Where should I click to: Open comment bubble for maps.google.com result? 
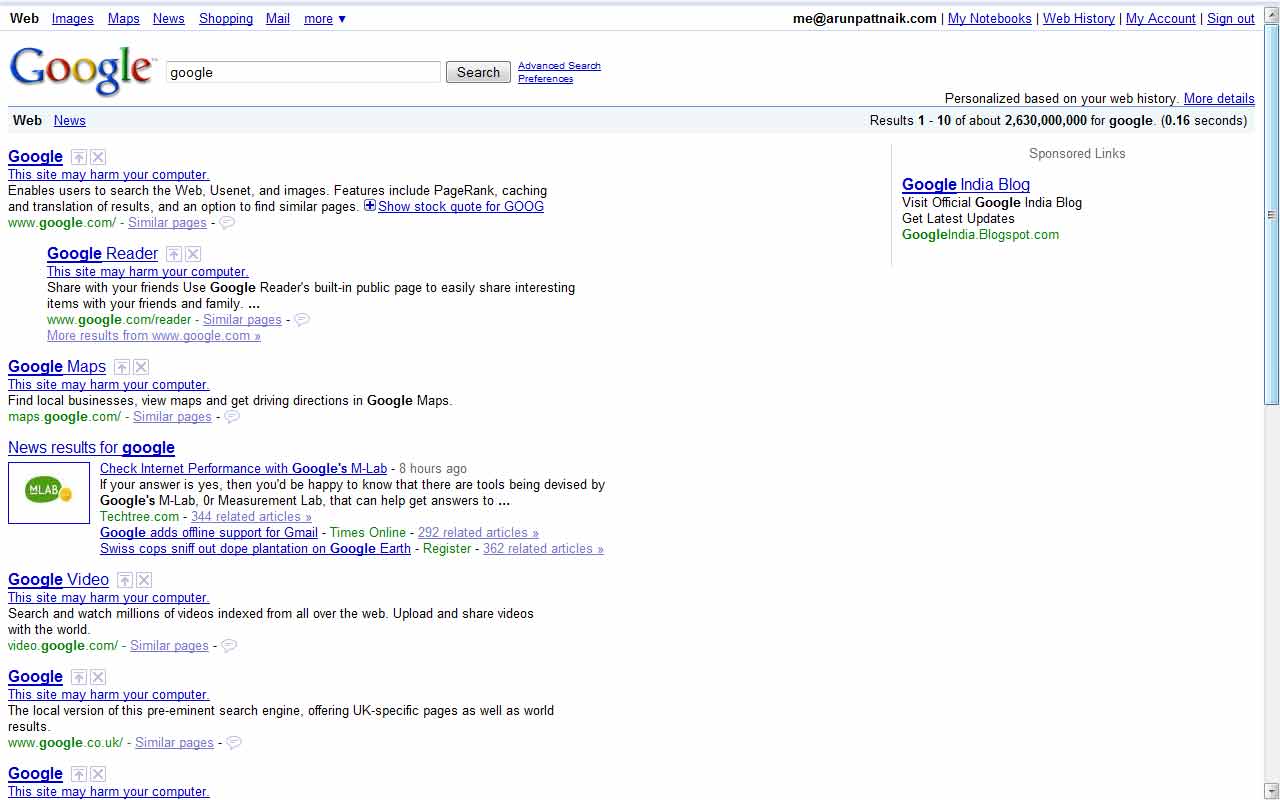232,417
